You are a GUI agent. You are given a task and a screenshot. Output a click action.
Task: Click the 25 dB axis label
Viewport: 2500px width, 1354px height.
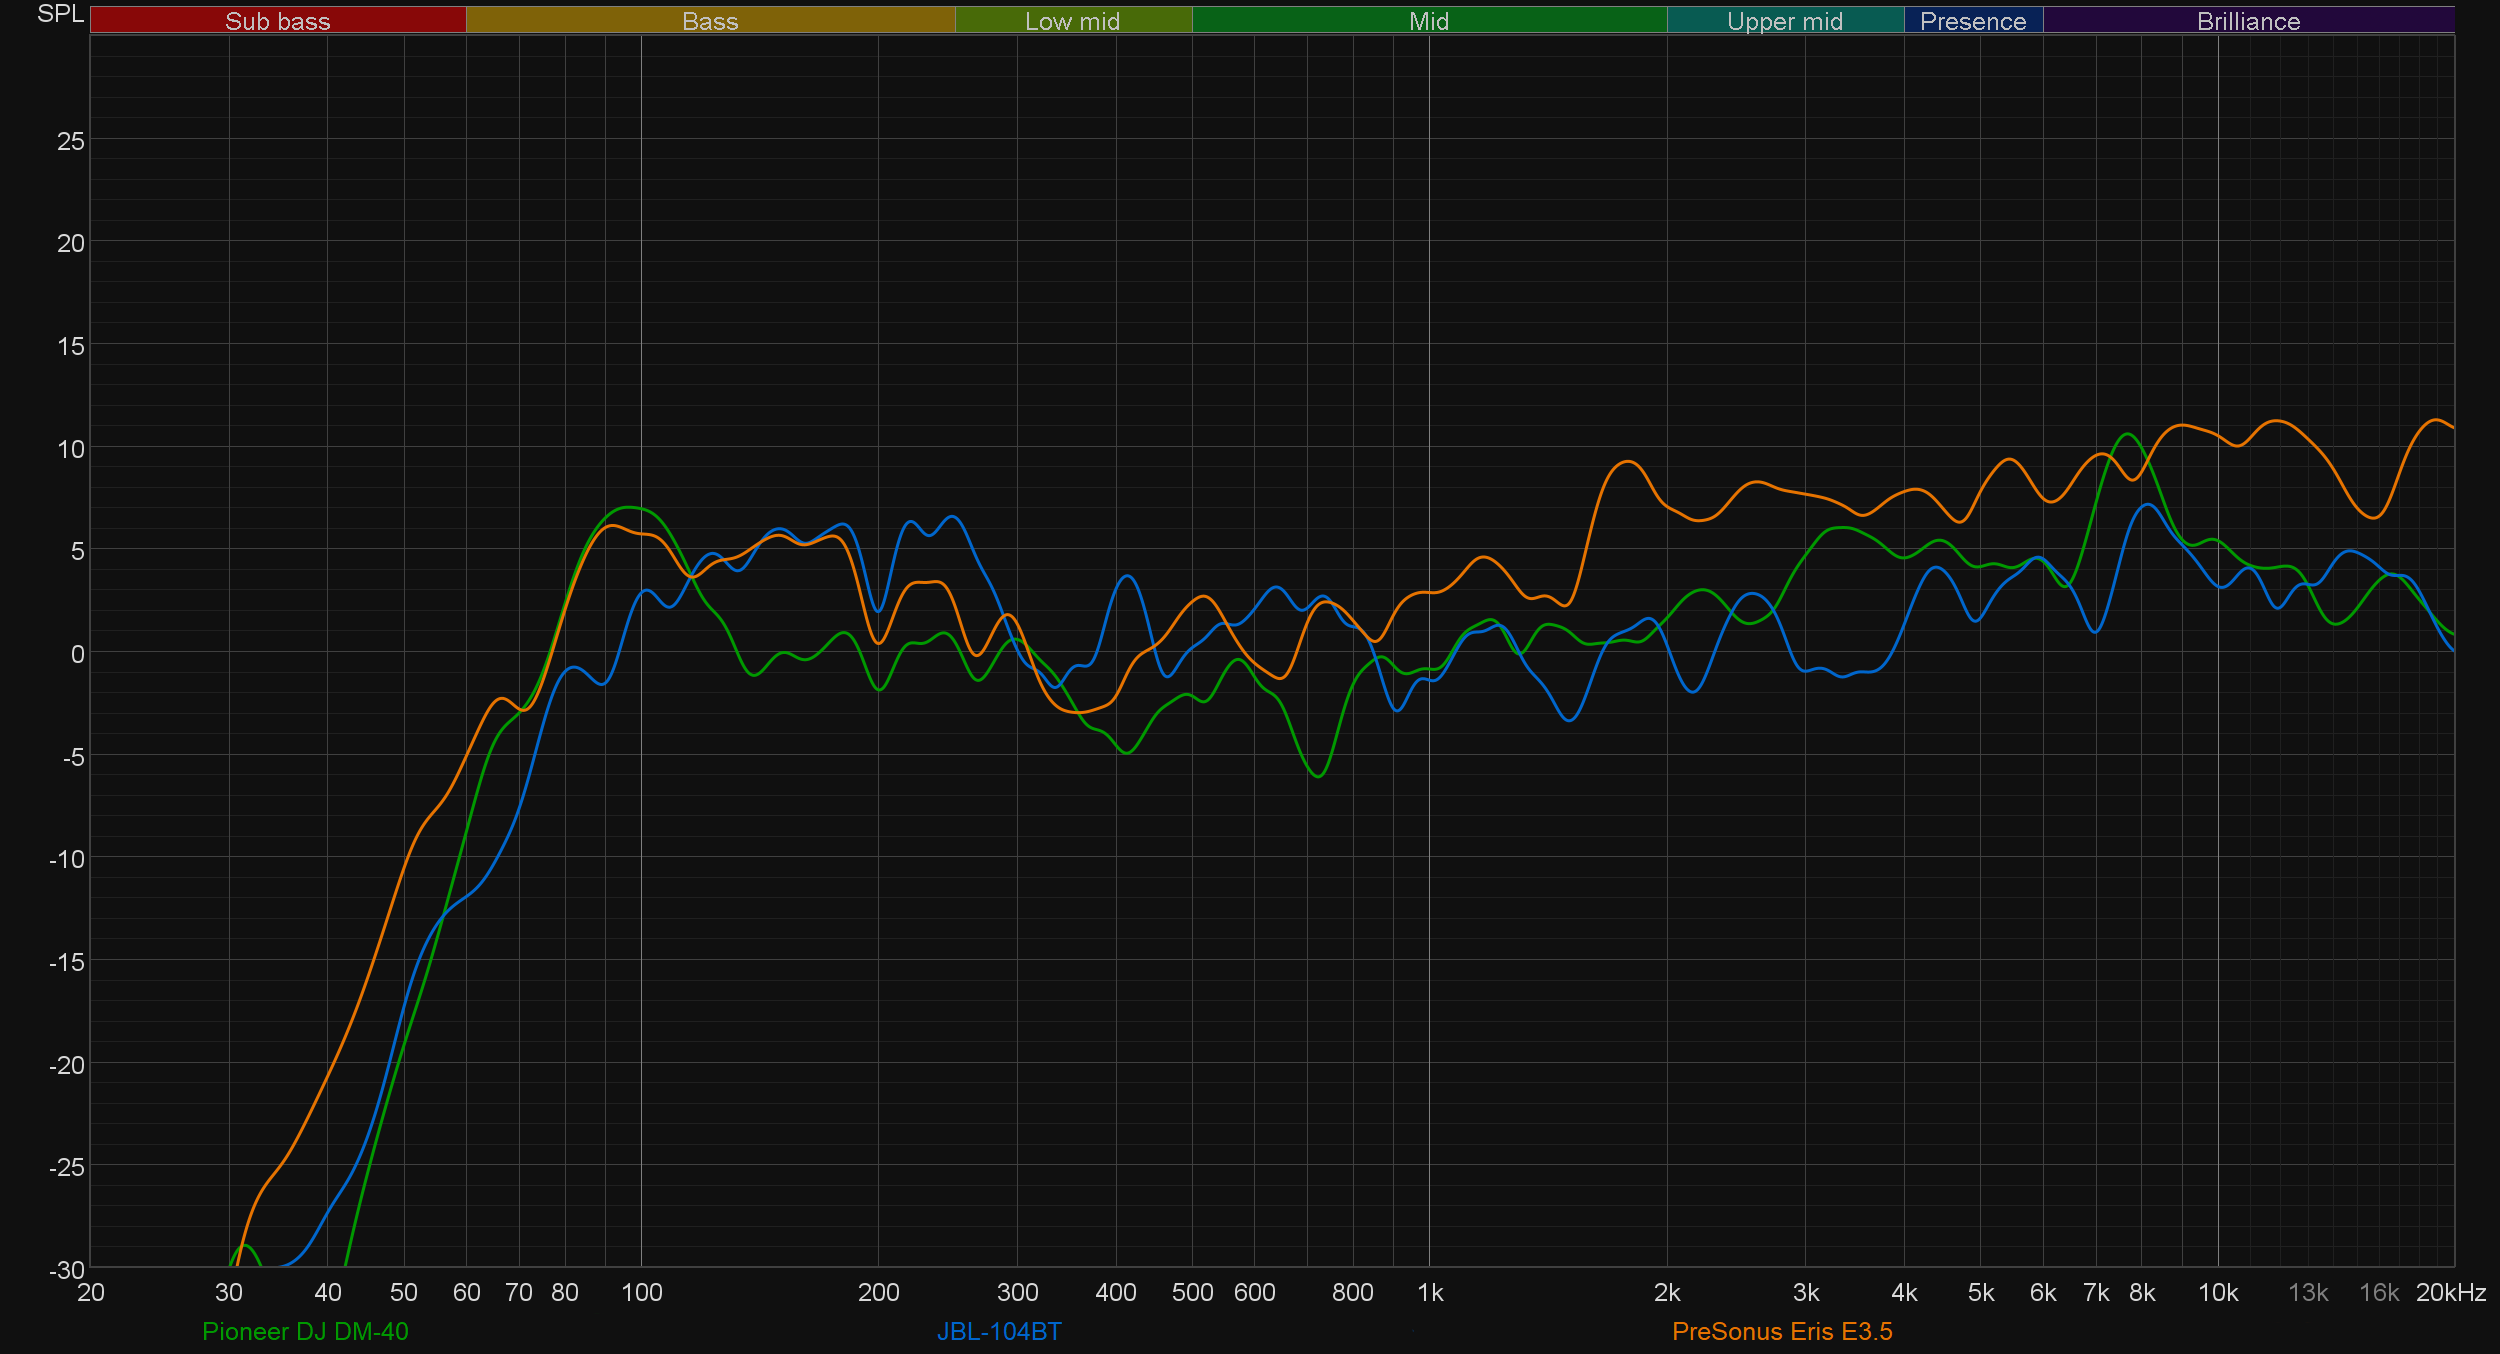tap(70, 141)
